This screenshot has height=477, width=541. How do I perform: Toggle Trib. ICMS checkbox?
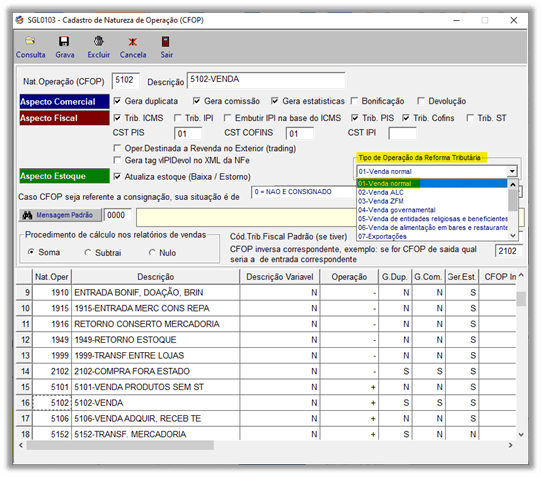[x=118, y=118]
